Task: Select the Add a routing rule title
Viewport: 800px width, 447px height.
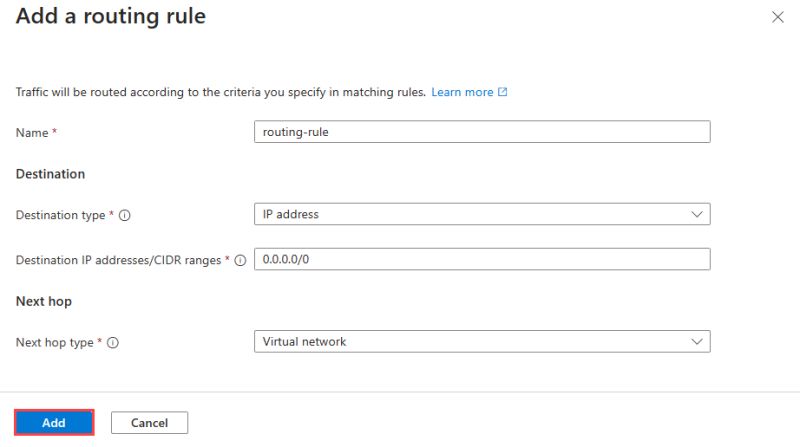Action: click(x=111, y=16)
